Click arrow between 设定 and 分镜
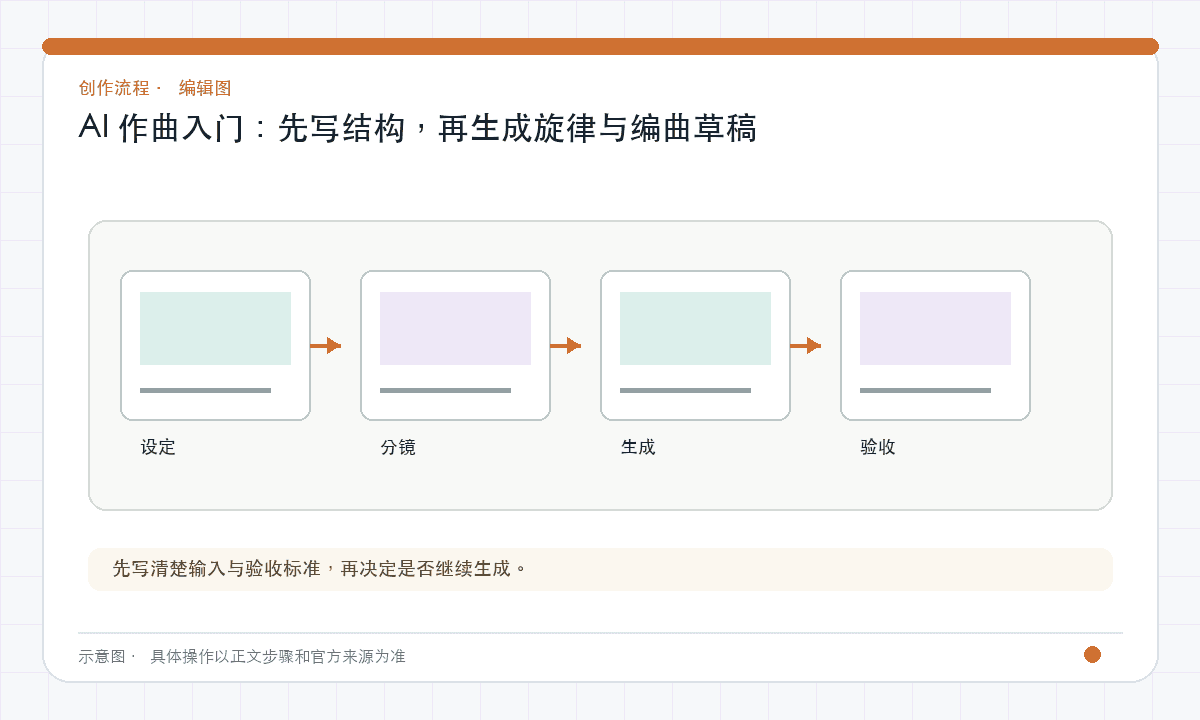 326,345
